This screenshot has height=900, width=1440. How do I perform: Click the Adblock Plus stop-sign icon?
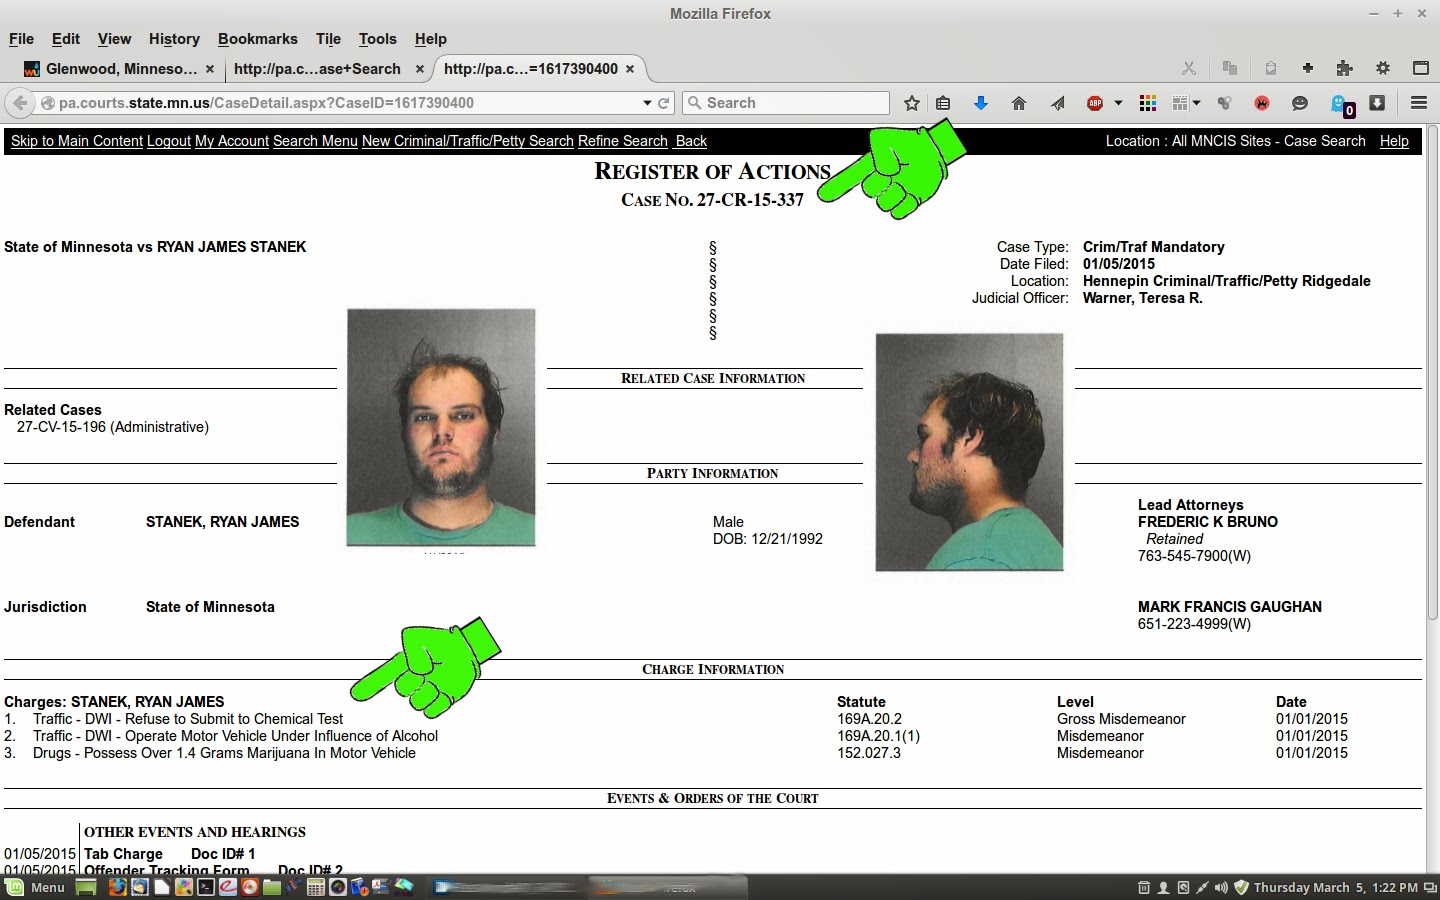tap(1095, 103)
